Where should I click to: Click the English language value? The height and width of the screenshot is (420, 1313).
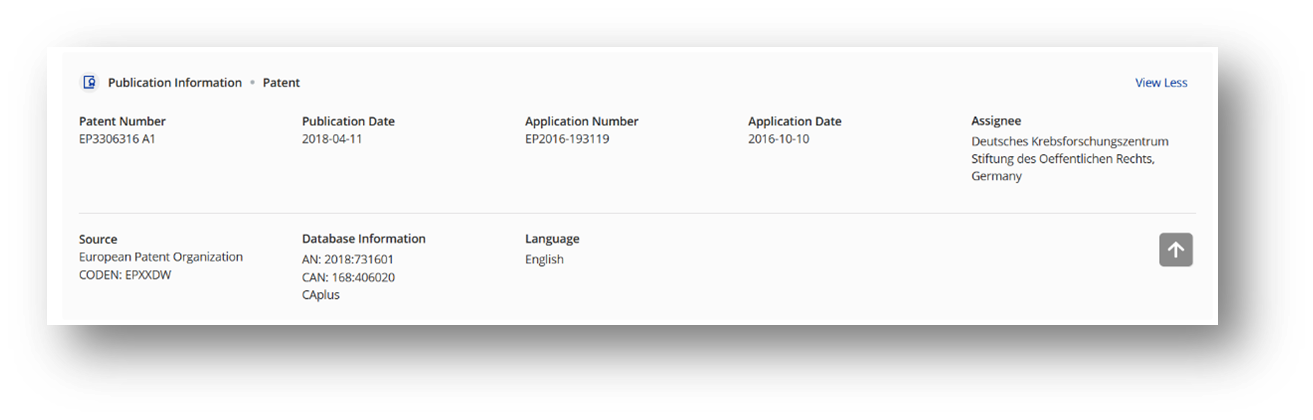(x=544, y=259)
